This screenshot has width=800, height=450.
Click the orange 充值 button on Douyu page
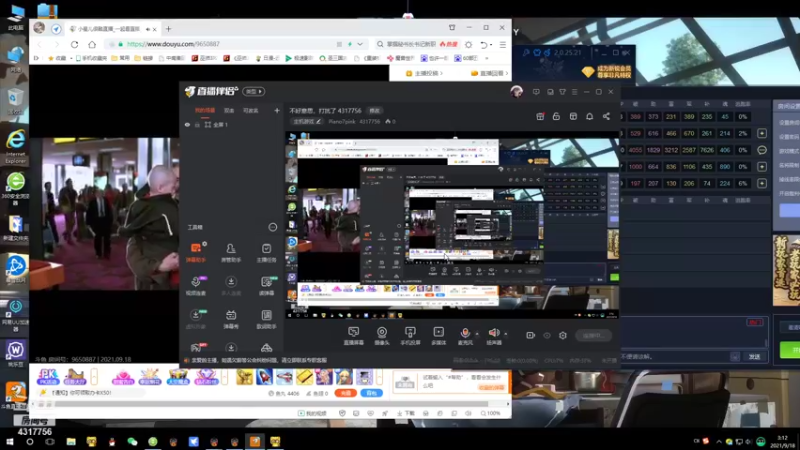345,393
